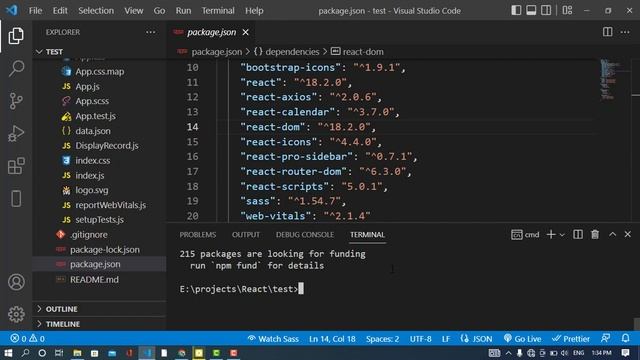Open the customize layout icon
Screen dimensions: 640x360
[x=567, y=10]
